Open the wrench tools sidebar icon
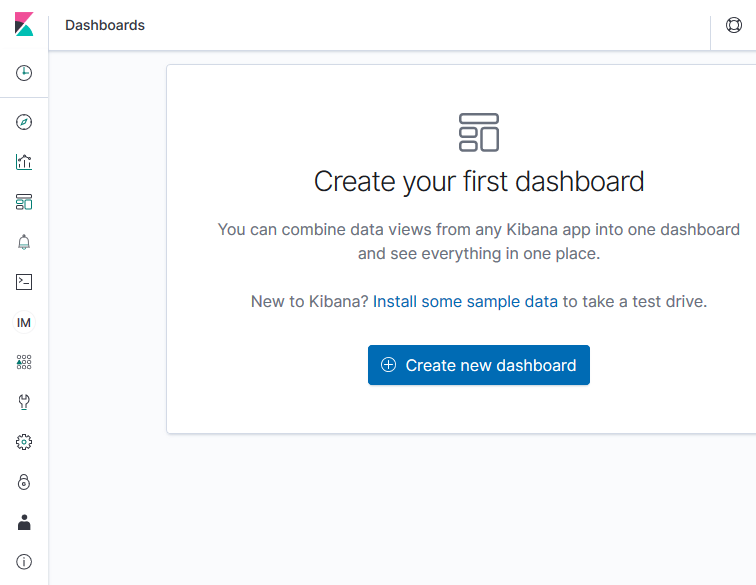Screen dimensions: 756x585 click(x=24, y=402)
